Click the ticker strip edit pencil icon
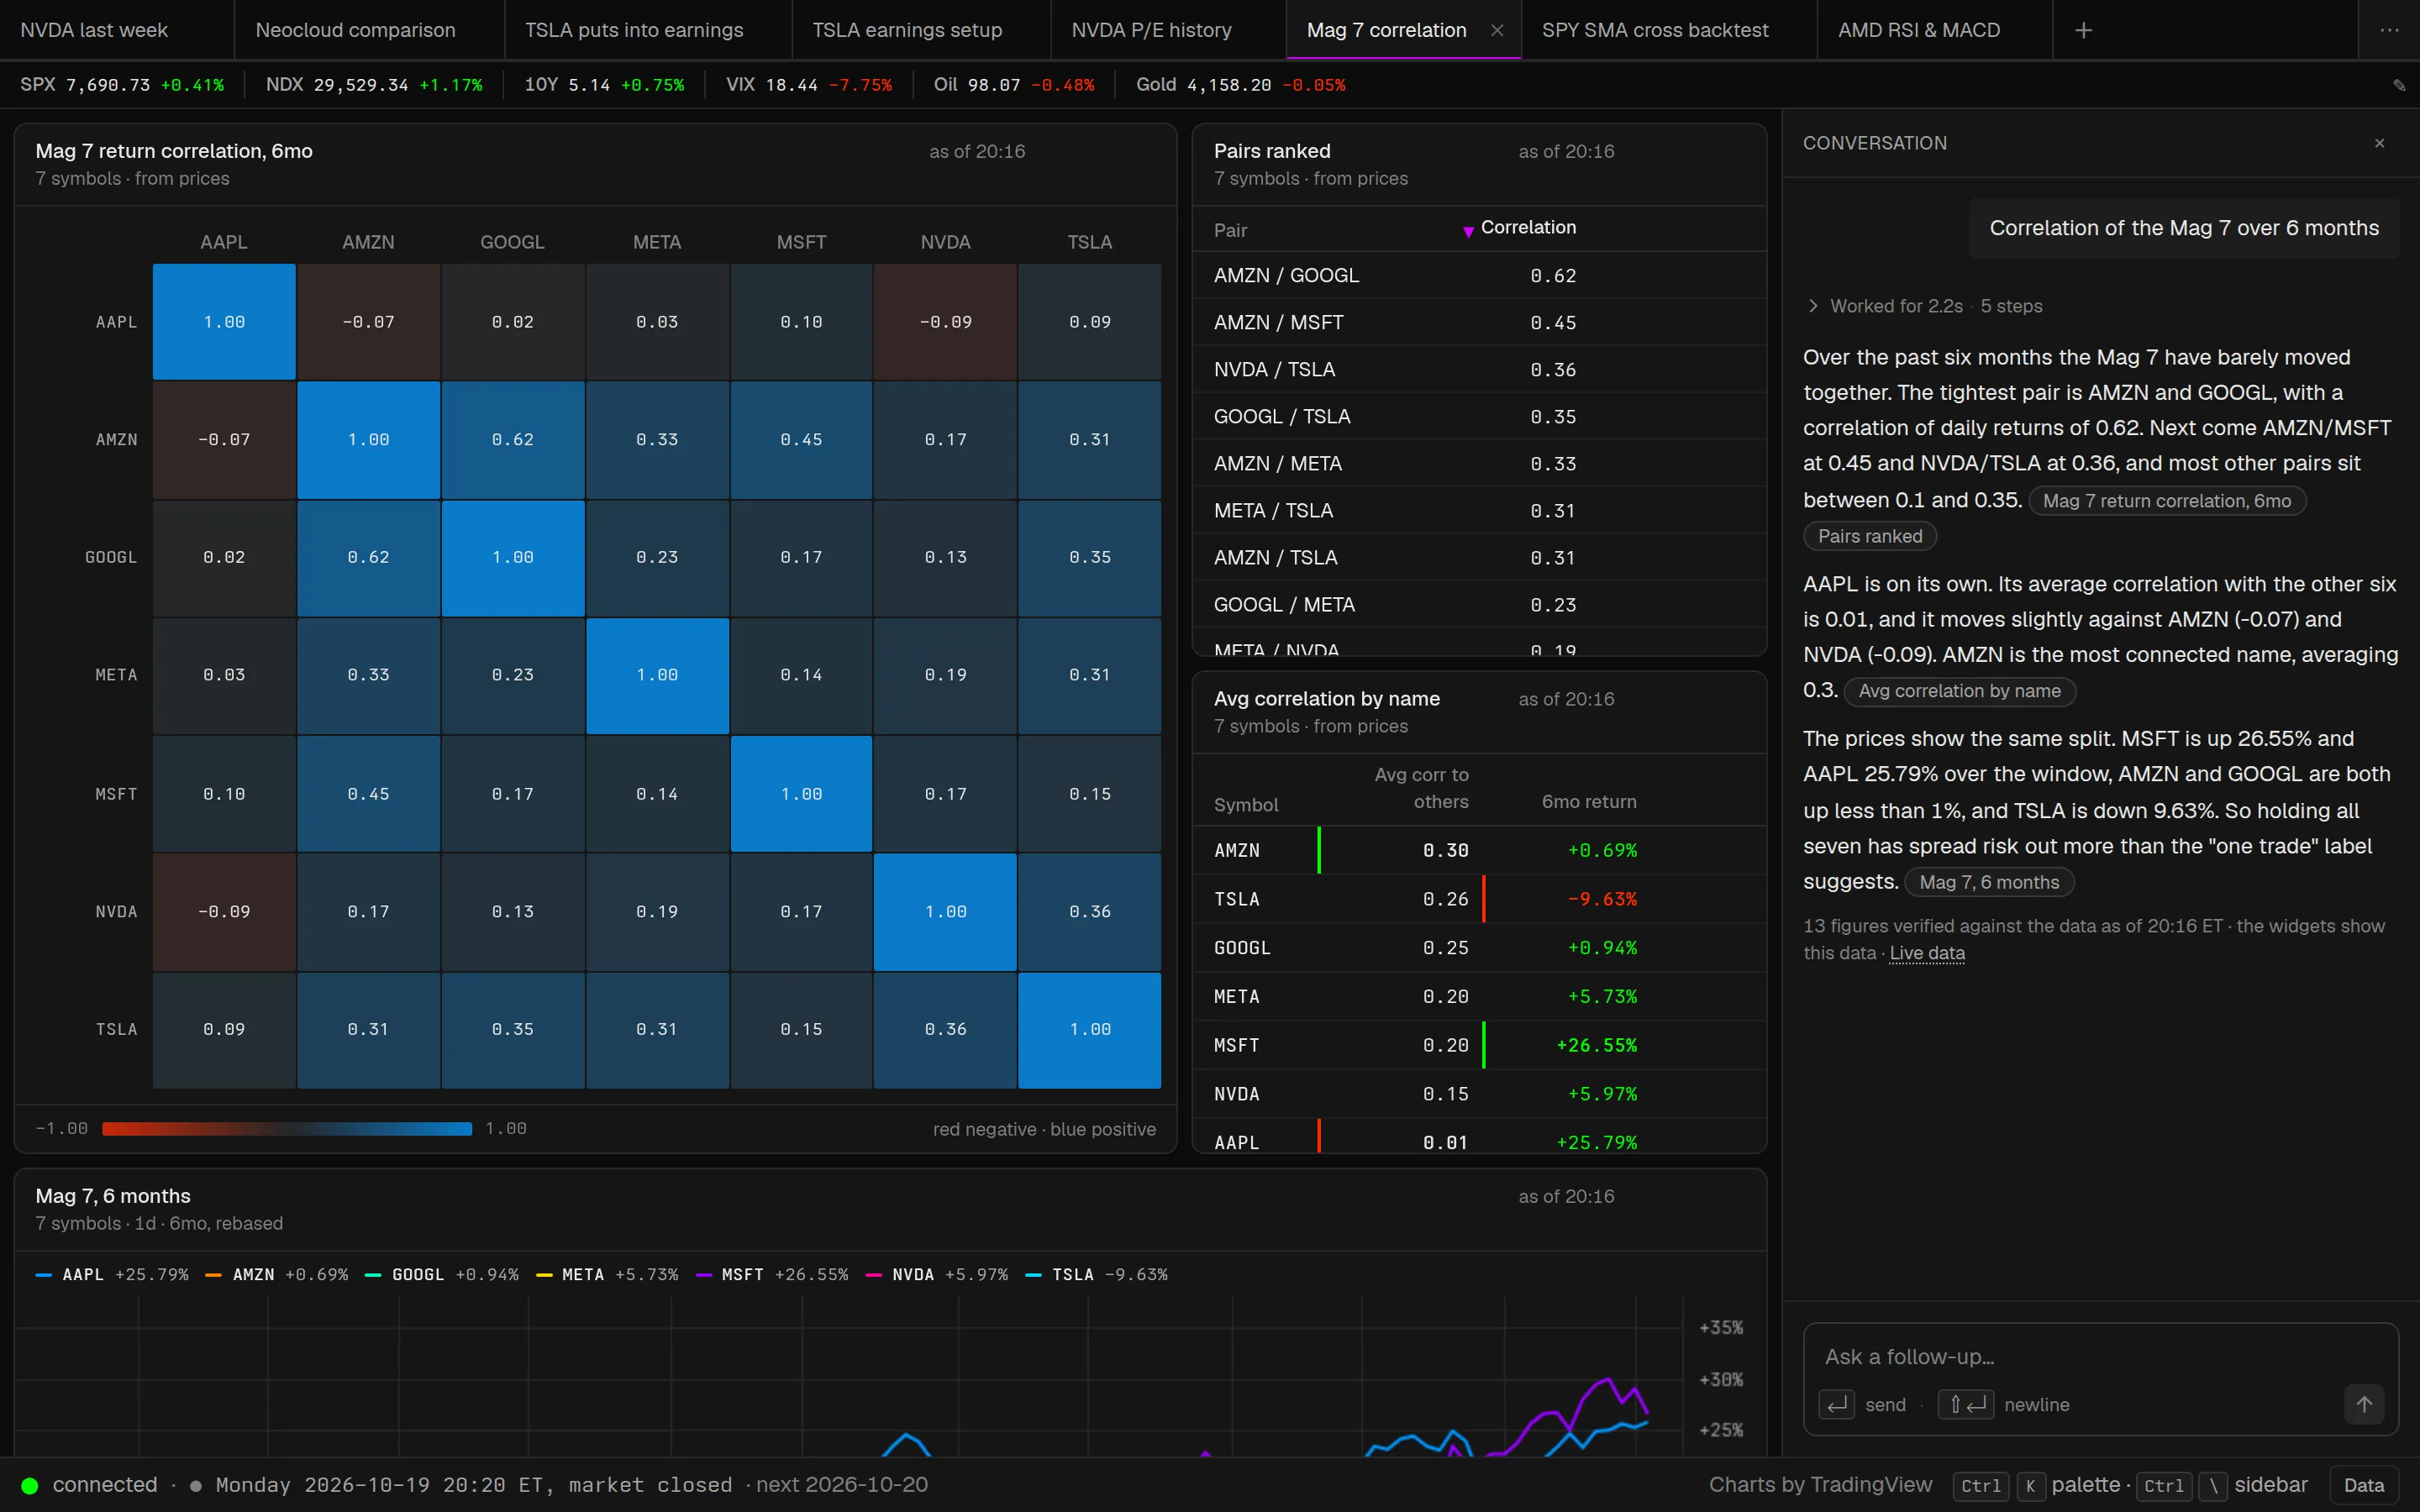The width and height of the screenshot is (2420, 1512). 2399,85
